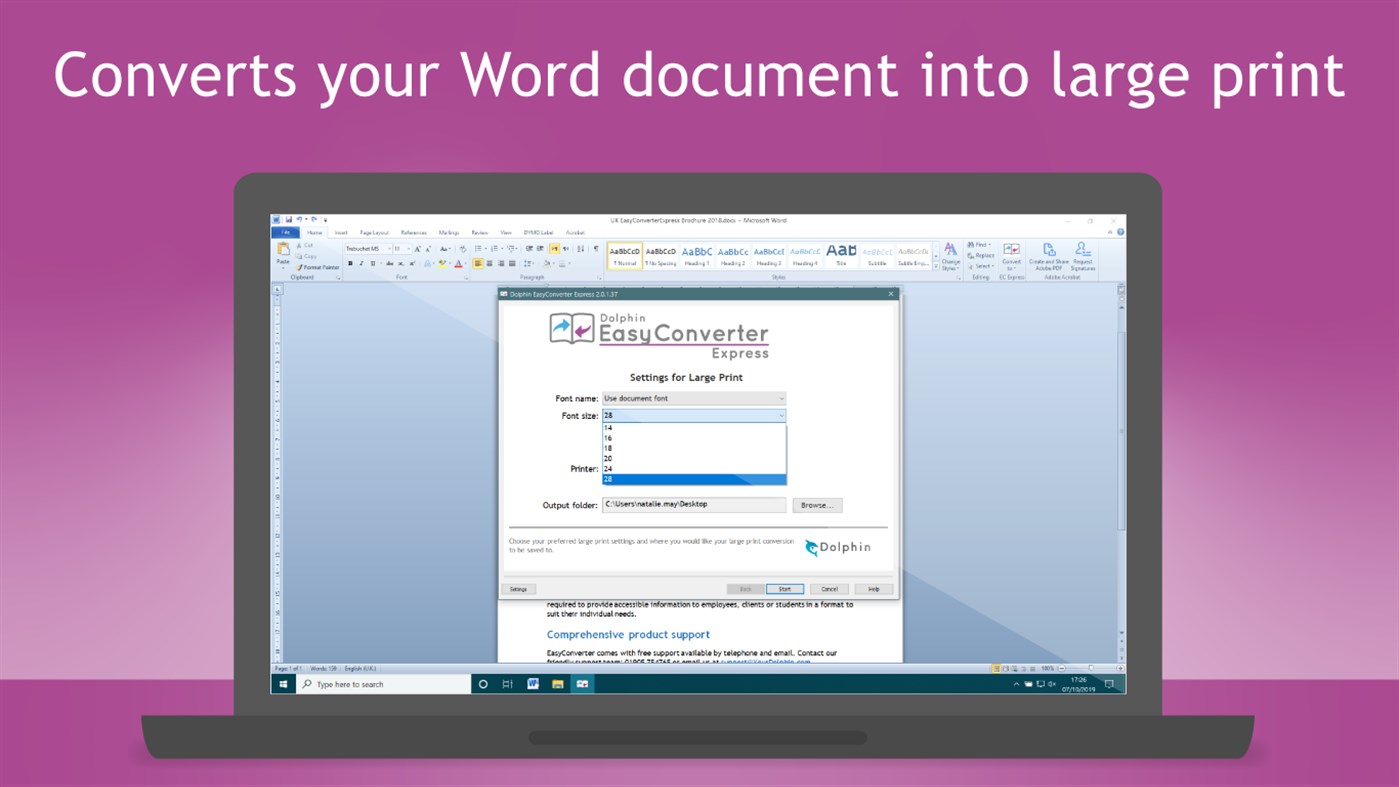Click the Word Help question mark icon

(x=1120, y=232)
